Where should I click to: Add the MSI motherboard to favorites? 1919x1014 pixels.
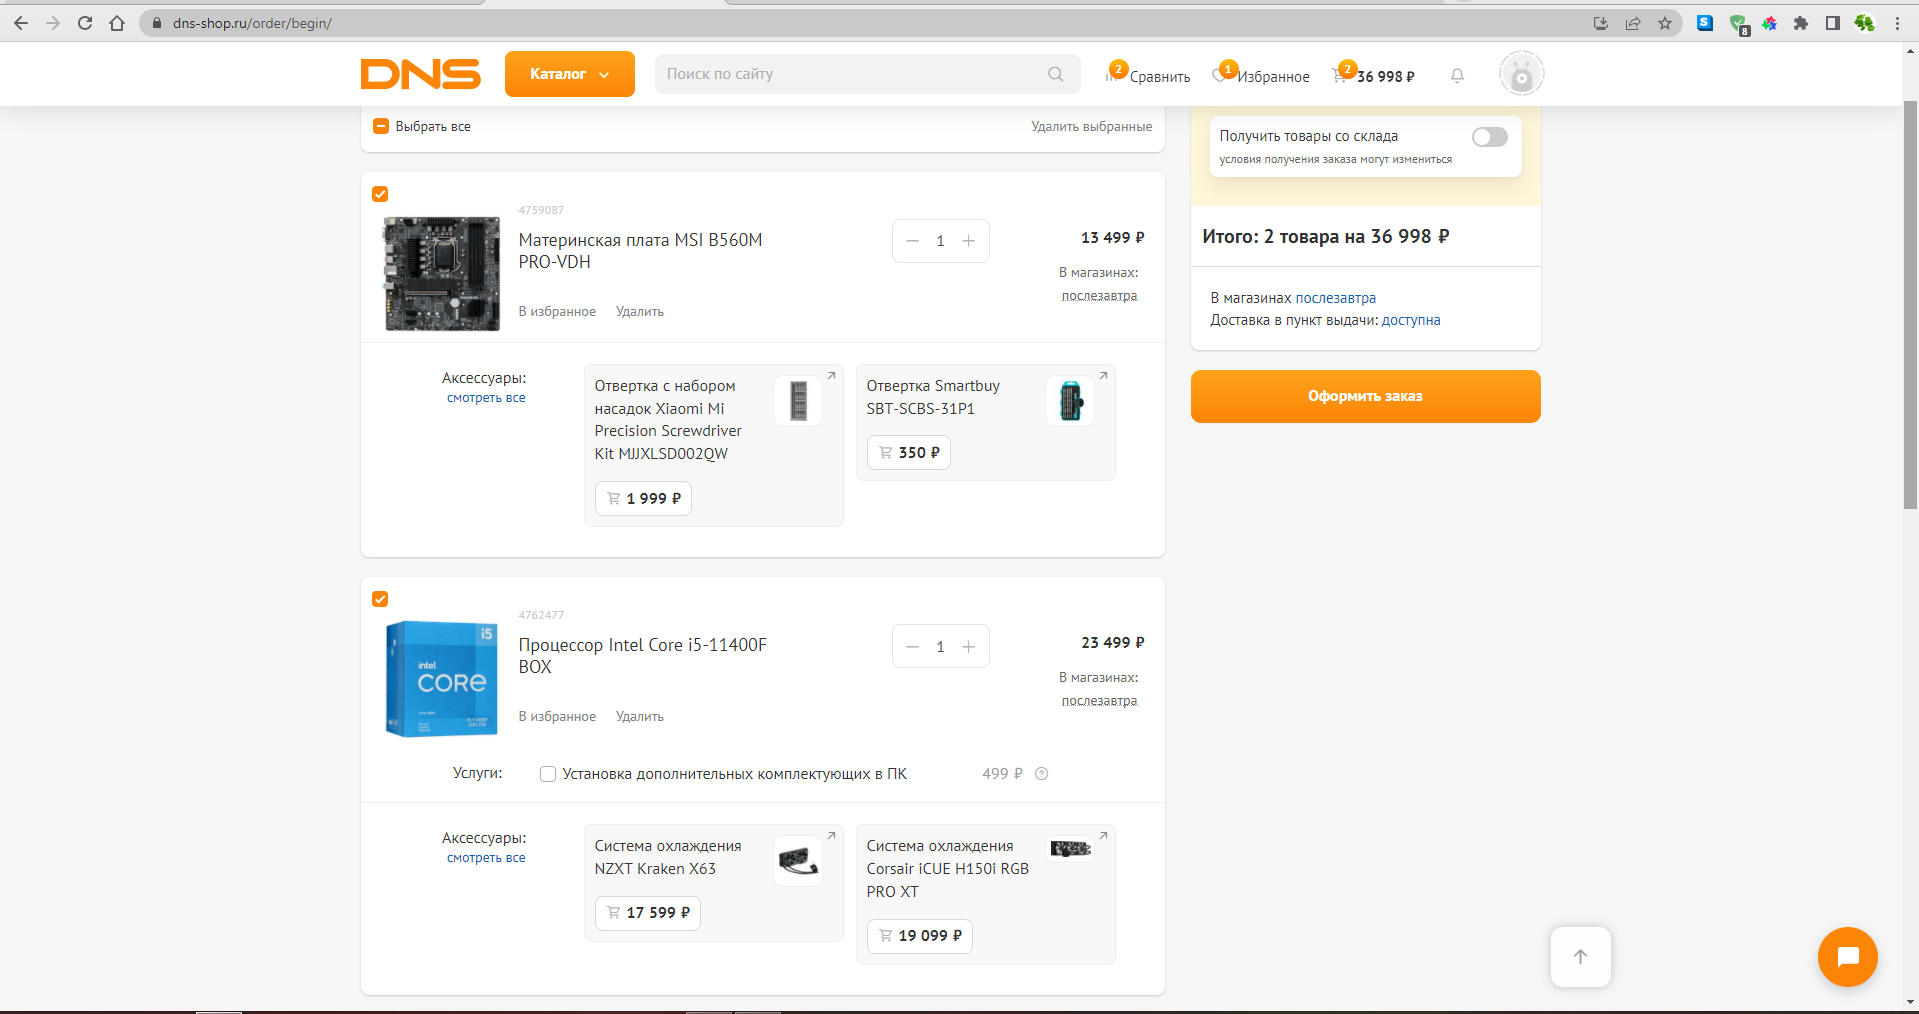[557, 312]
